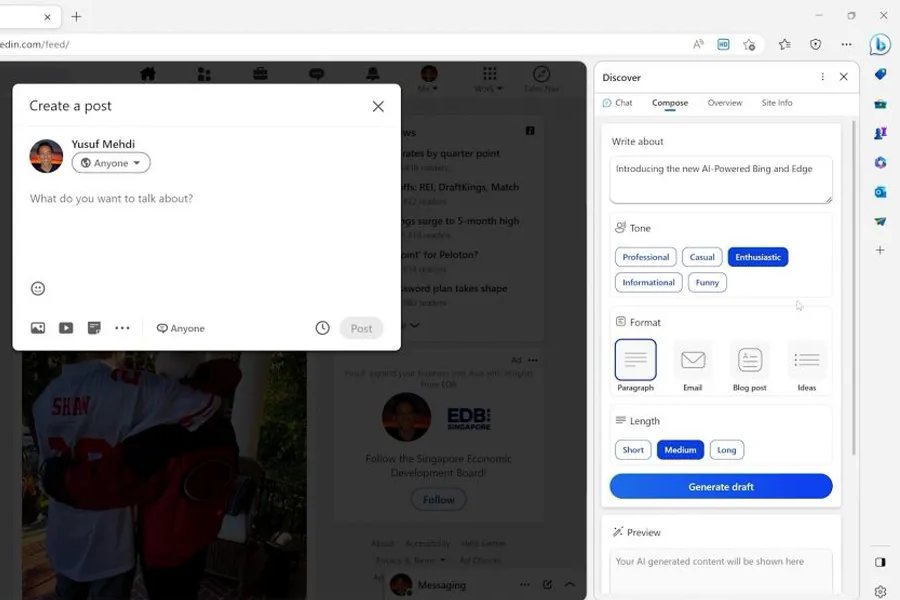This screenshot has height=600, width=900.
Task: Expand the Messaging panel chevron
Action: 570,584
